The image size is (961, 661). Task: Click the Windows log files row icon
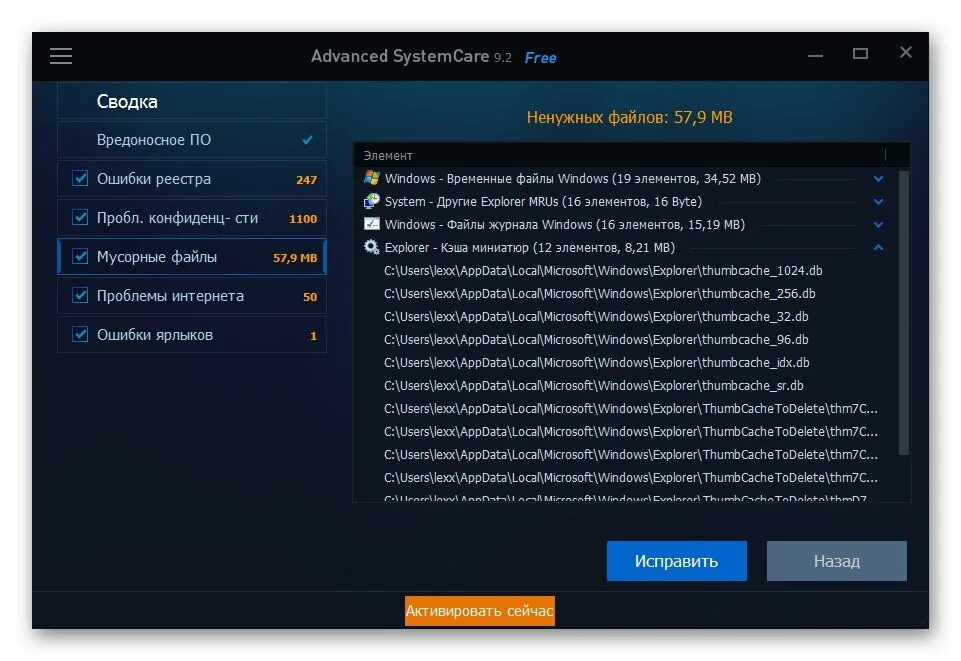click(371, 224)
